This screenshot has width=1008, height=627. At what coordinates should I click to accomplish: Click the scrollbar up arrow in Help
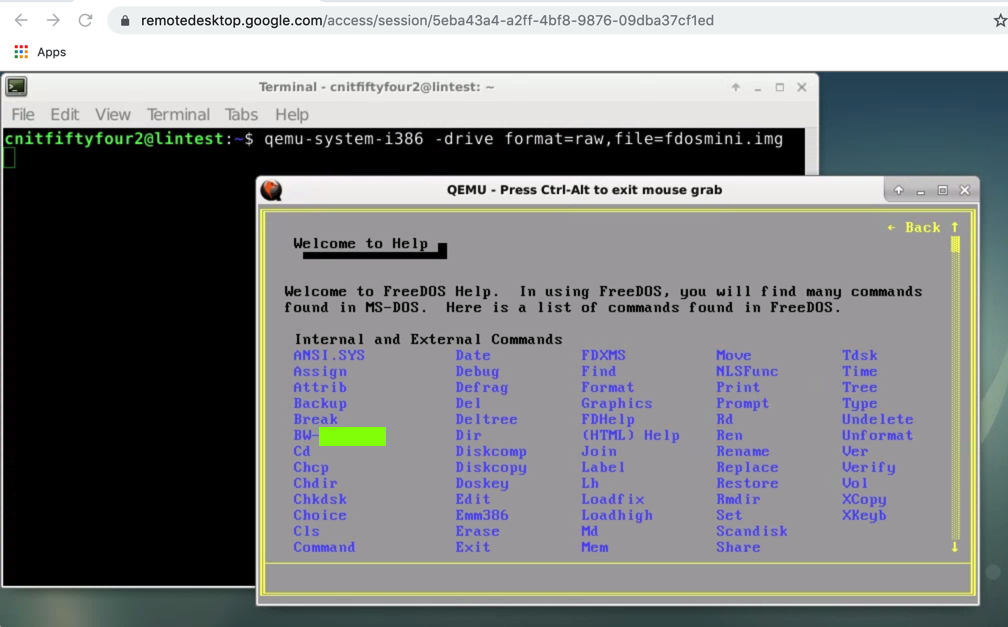(955, 227)
